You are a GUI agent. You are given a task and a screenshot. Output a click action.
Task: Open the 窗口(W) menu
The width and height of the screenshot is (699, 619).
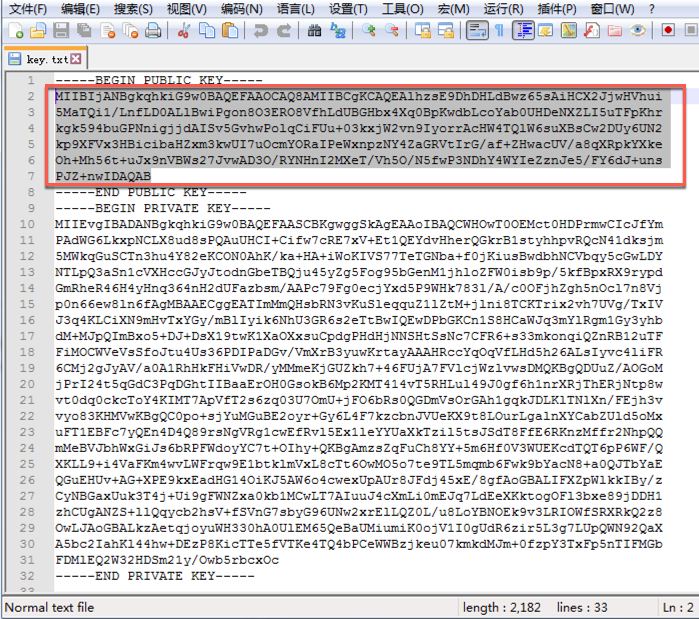[612, 8]
